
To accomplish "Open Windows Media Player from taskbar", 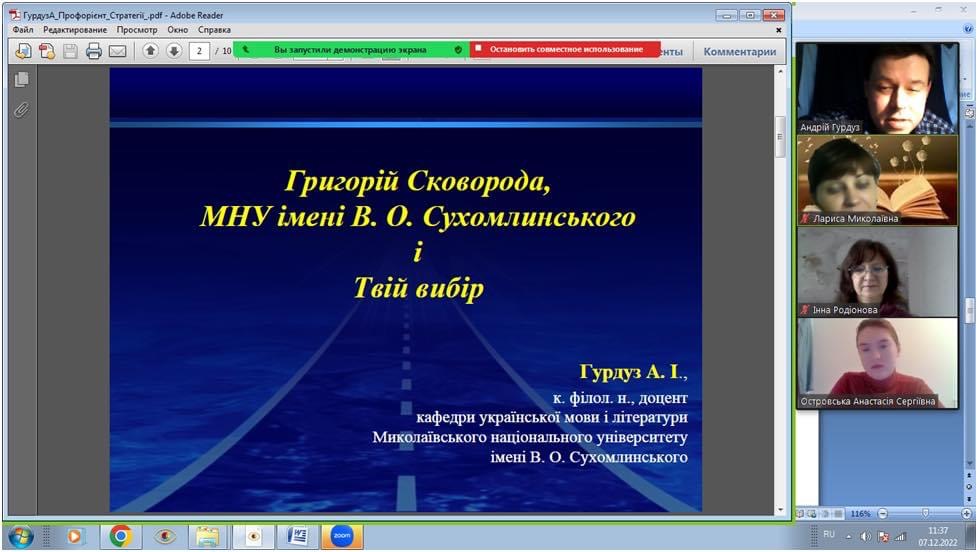I will tap(75, 536).
